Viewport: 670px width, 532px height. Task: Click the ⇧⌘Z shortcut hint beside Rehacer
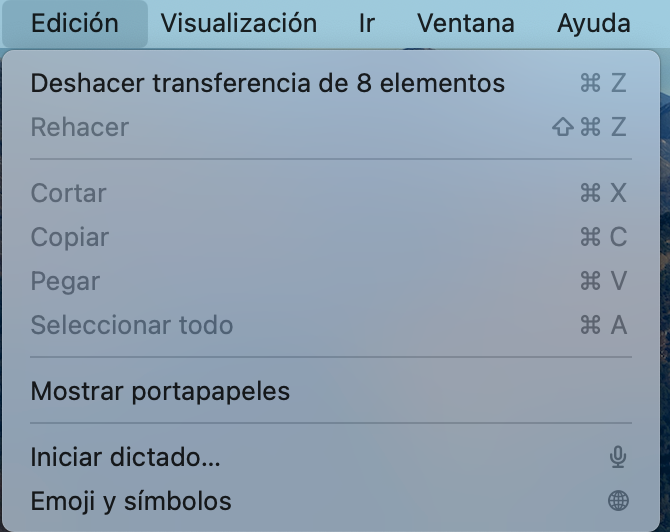(589, 127)
